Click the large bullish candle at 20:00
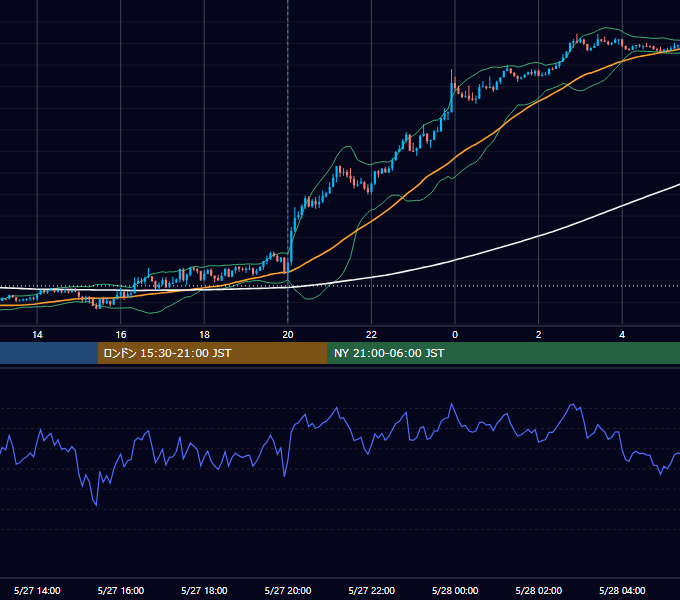Screen dimensions: 680x600 tap(291, 245)
